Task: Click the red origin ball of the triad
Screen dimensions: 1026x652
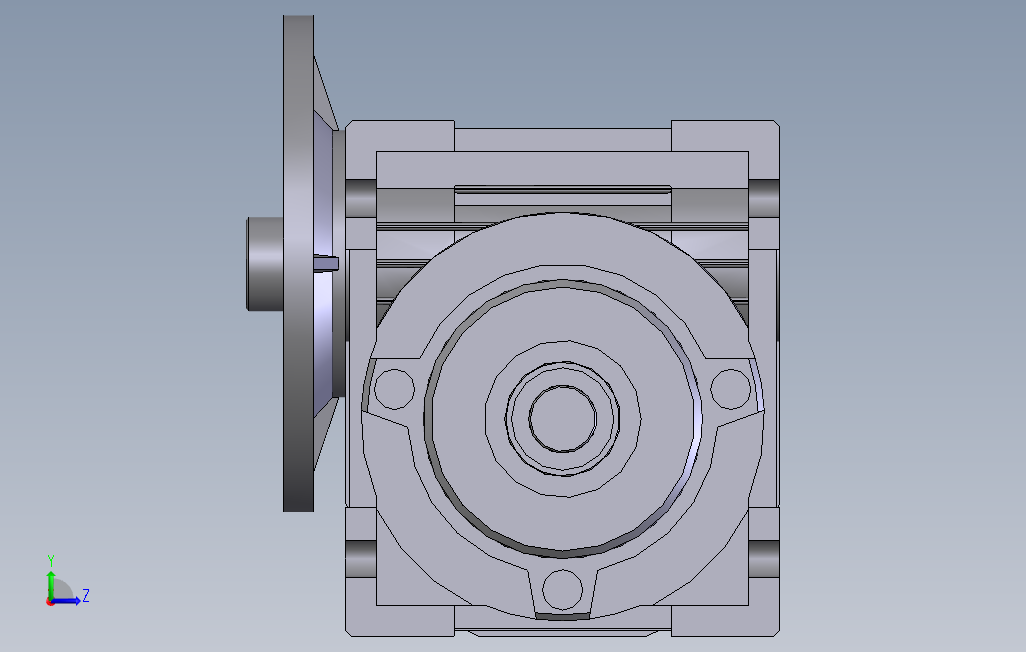Action: tap(50, 602)
